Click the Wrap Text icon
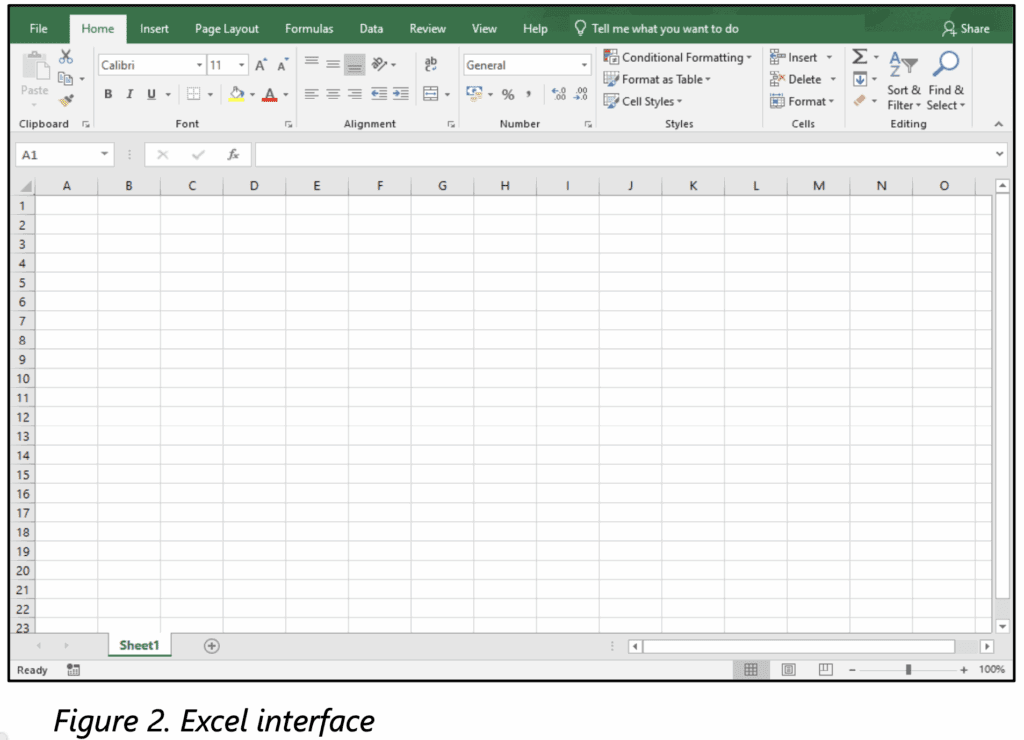Viewport: 1024px width, 740px height. coord(430,62)
